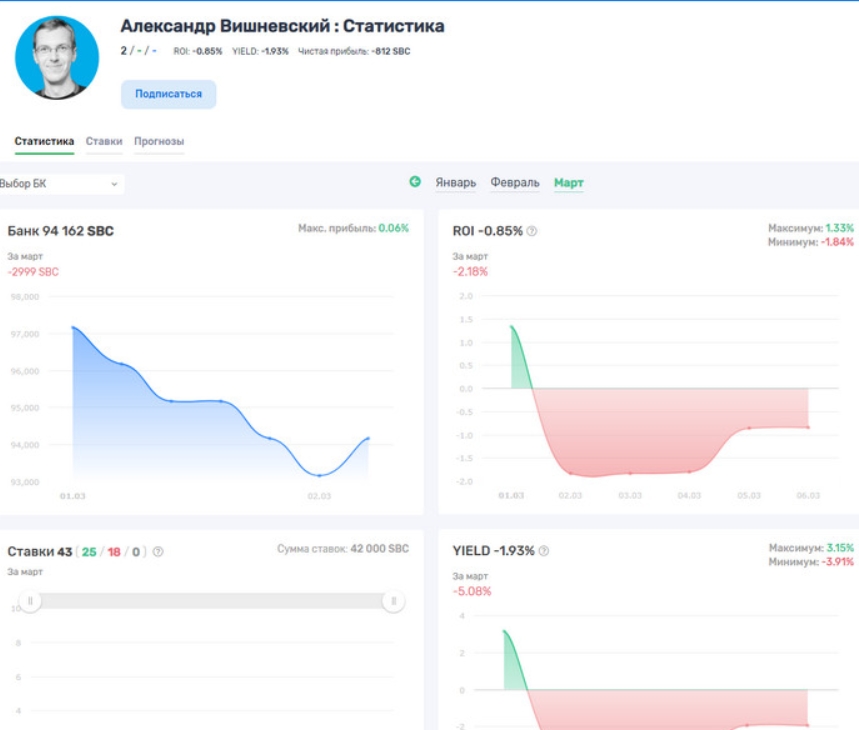Open the Статистика tab
859x730 pixels.
44,141
